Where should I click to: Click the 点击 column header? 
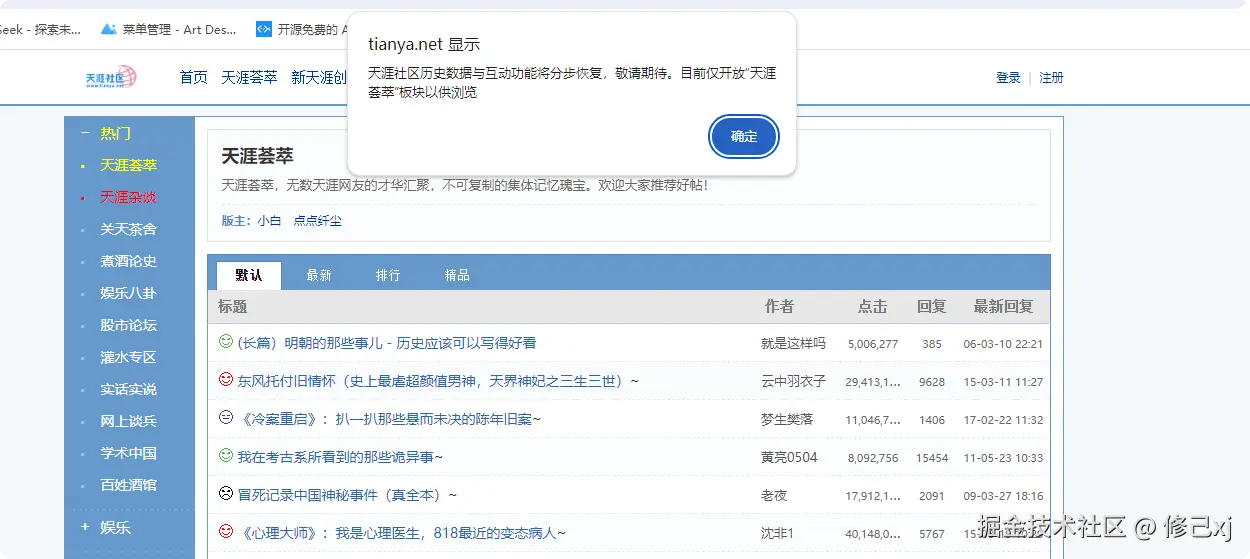872,306
